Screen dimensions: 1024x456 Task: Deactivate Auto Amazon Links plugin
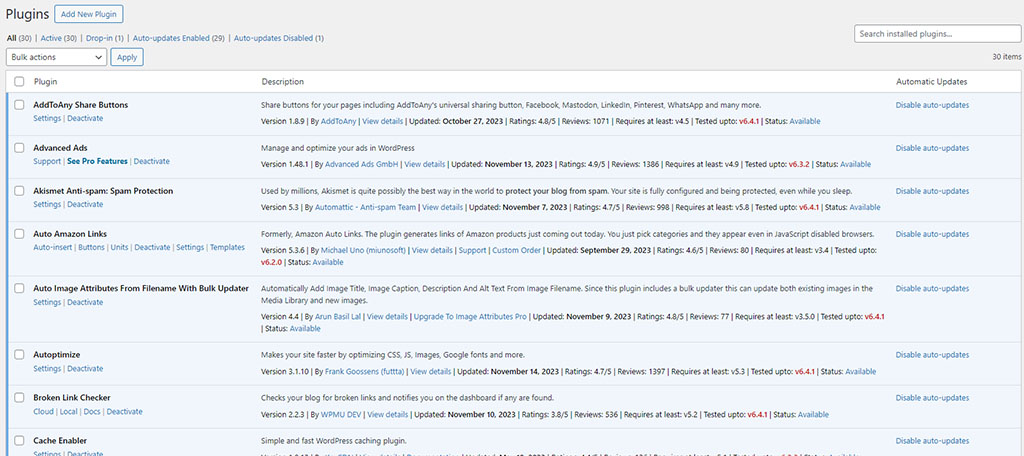152,248
